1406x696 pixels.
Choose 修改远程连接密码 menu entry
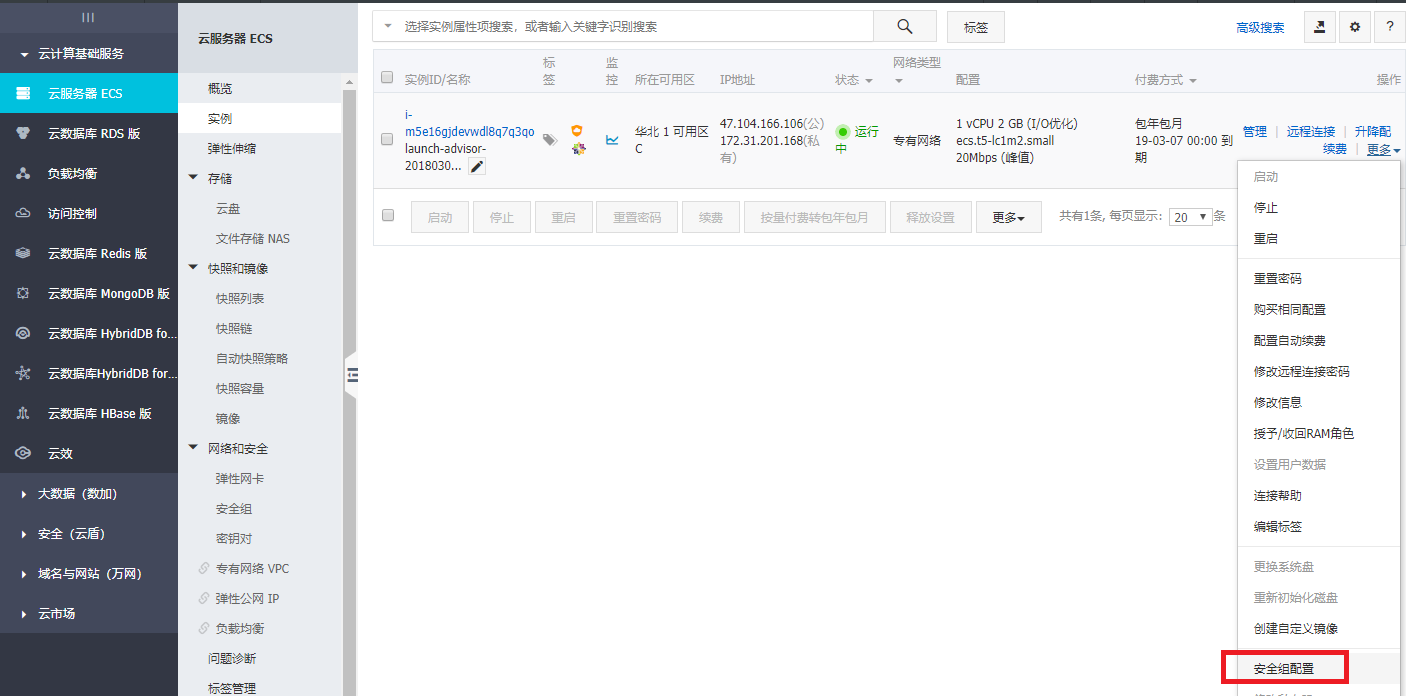click(1302, 371)
